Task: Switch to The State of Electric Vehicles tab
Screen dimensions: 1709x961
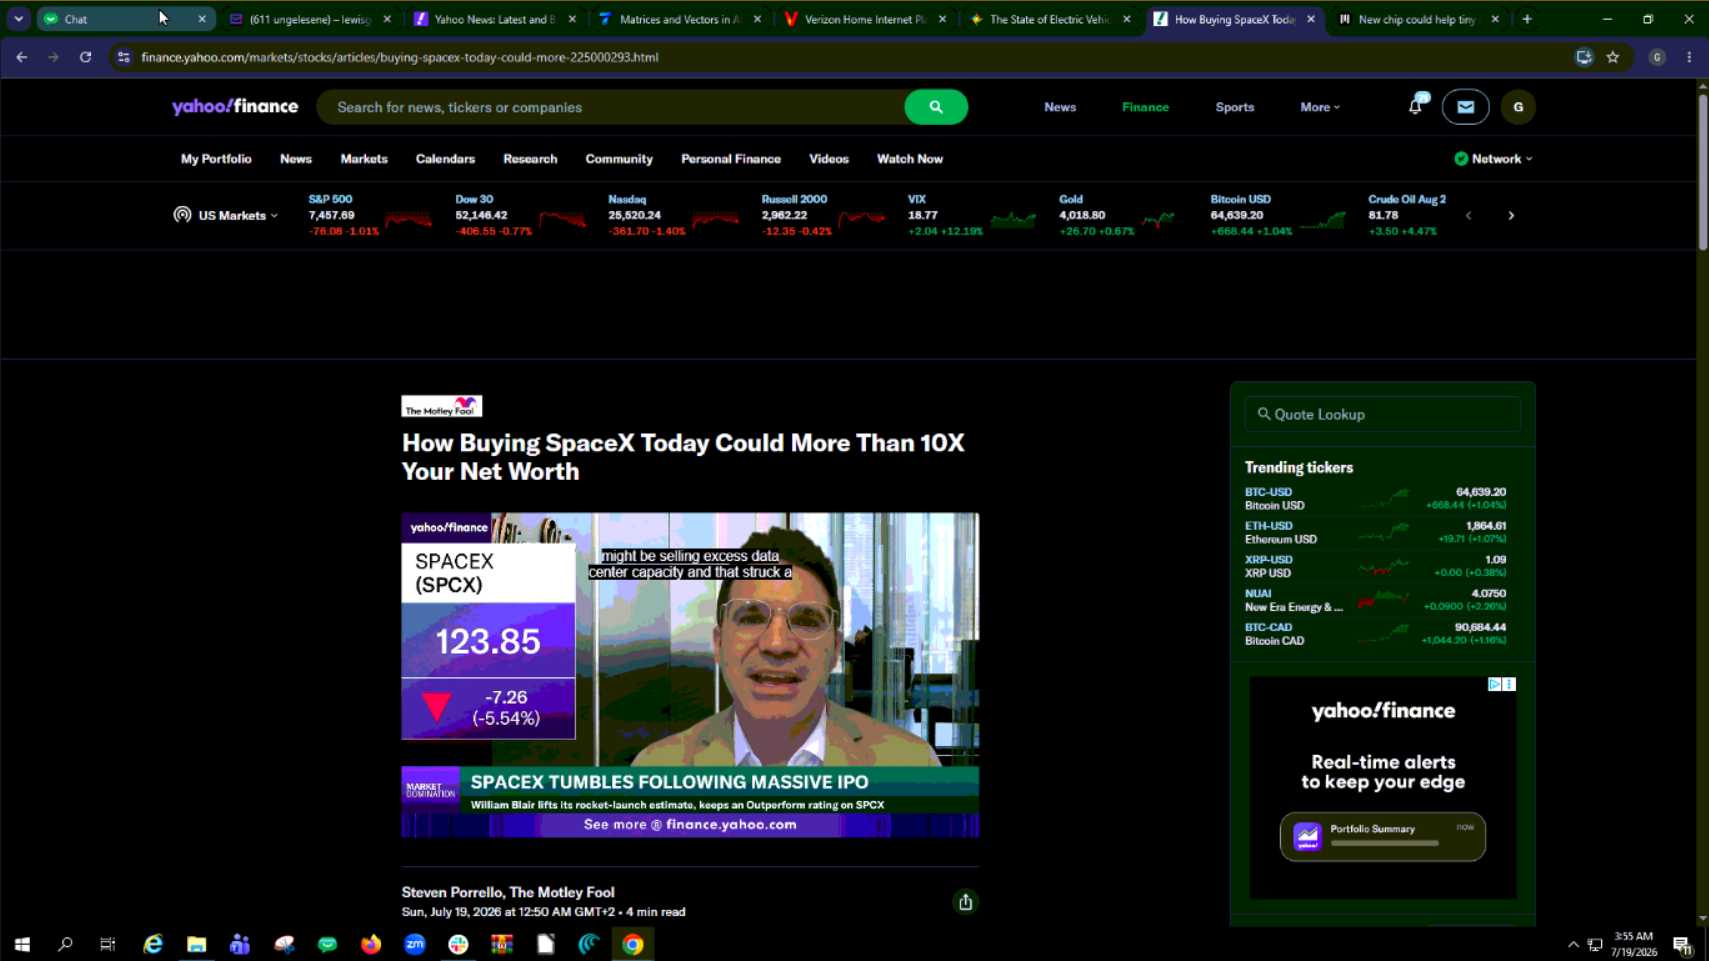Action: [1049, 19]
